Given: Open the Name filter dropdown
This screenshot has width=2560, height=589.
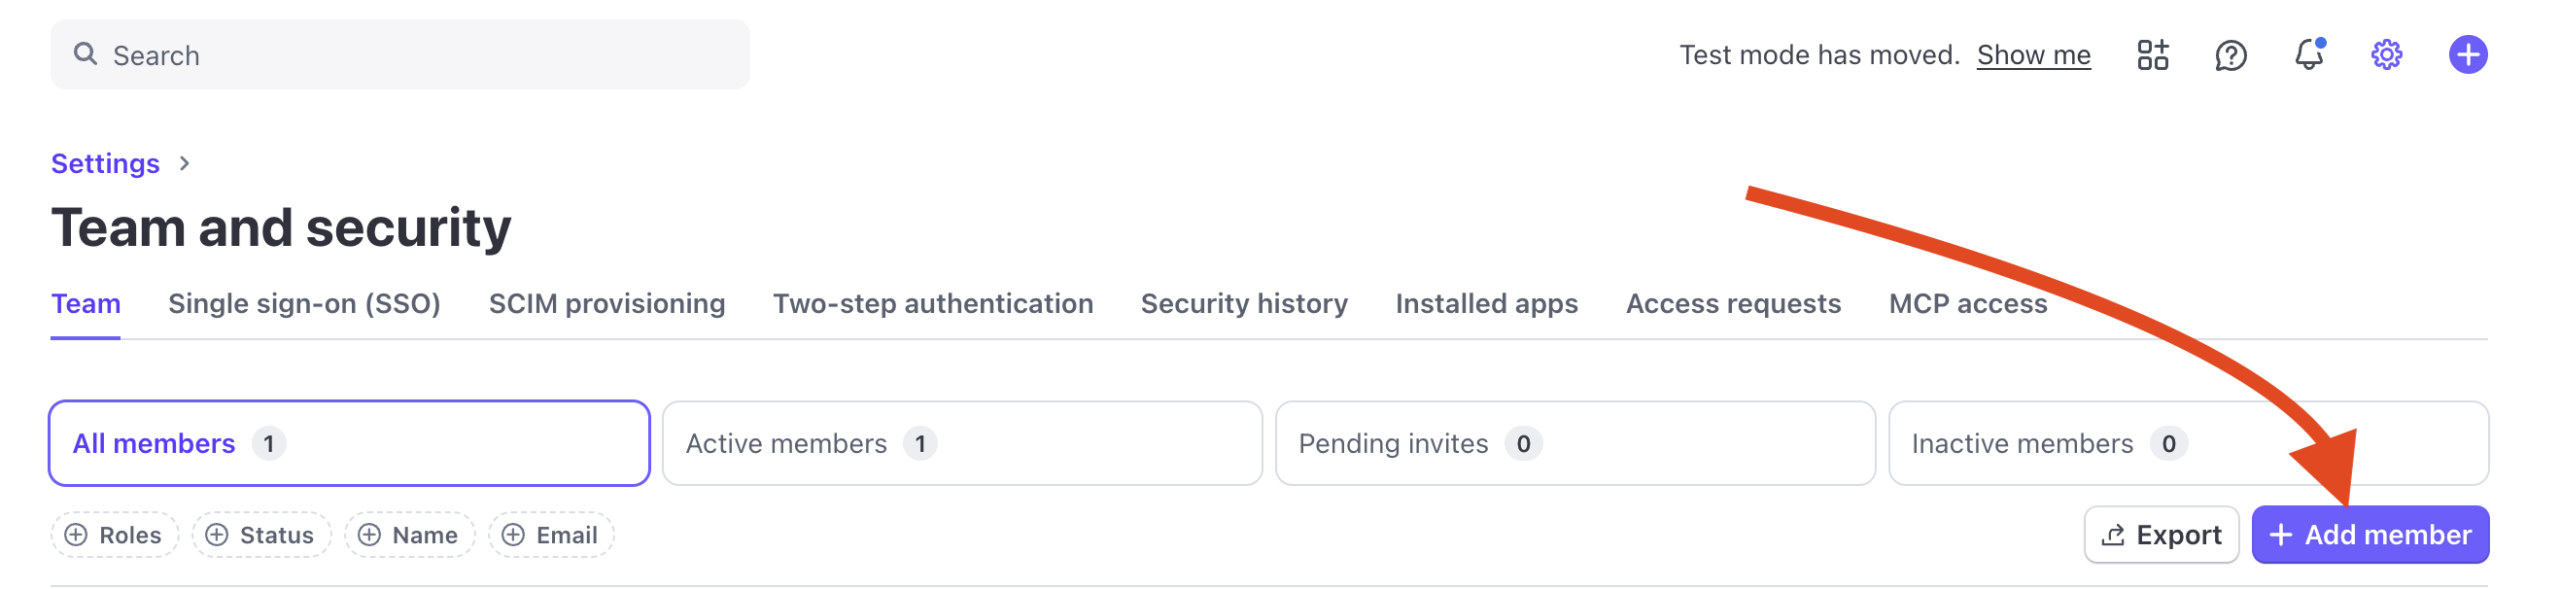Looking at the screenshot, I should click(409, 535).
